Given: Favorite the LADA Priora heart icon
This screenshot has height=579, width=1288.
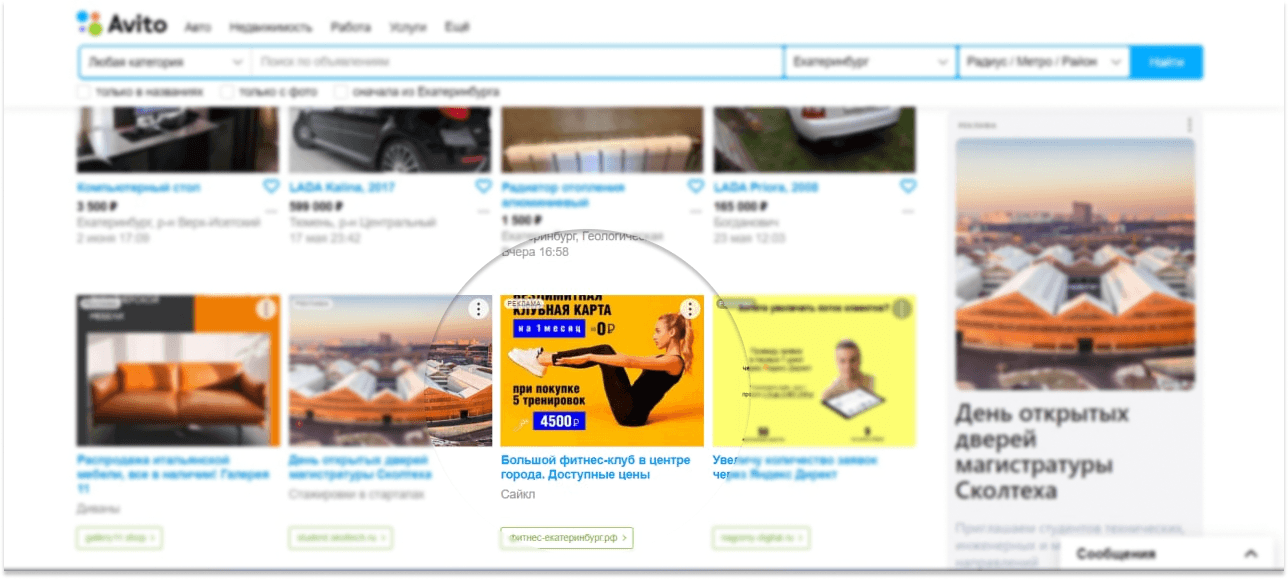Looking at the screenshot, I should [x=908, y=187].
